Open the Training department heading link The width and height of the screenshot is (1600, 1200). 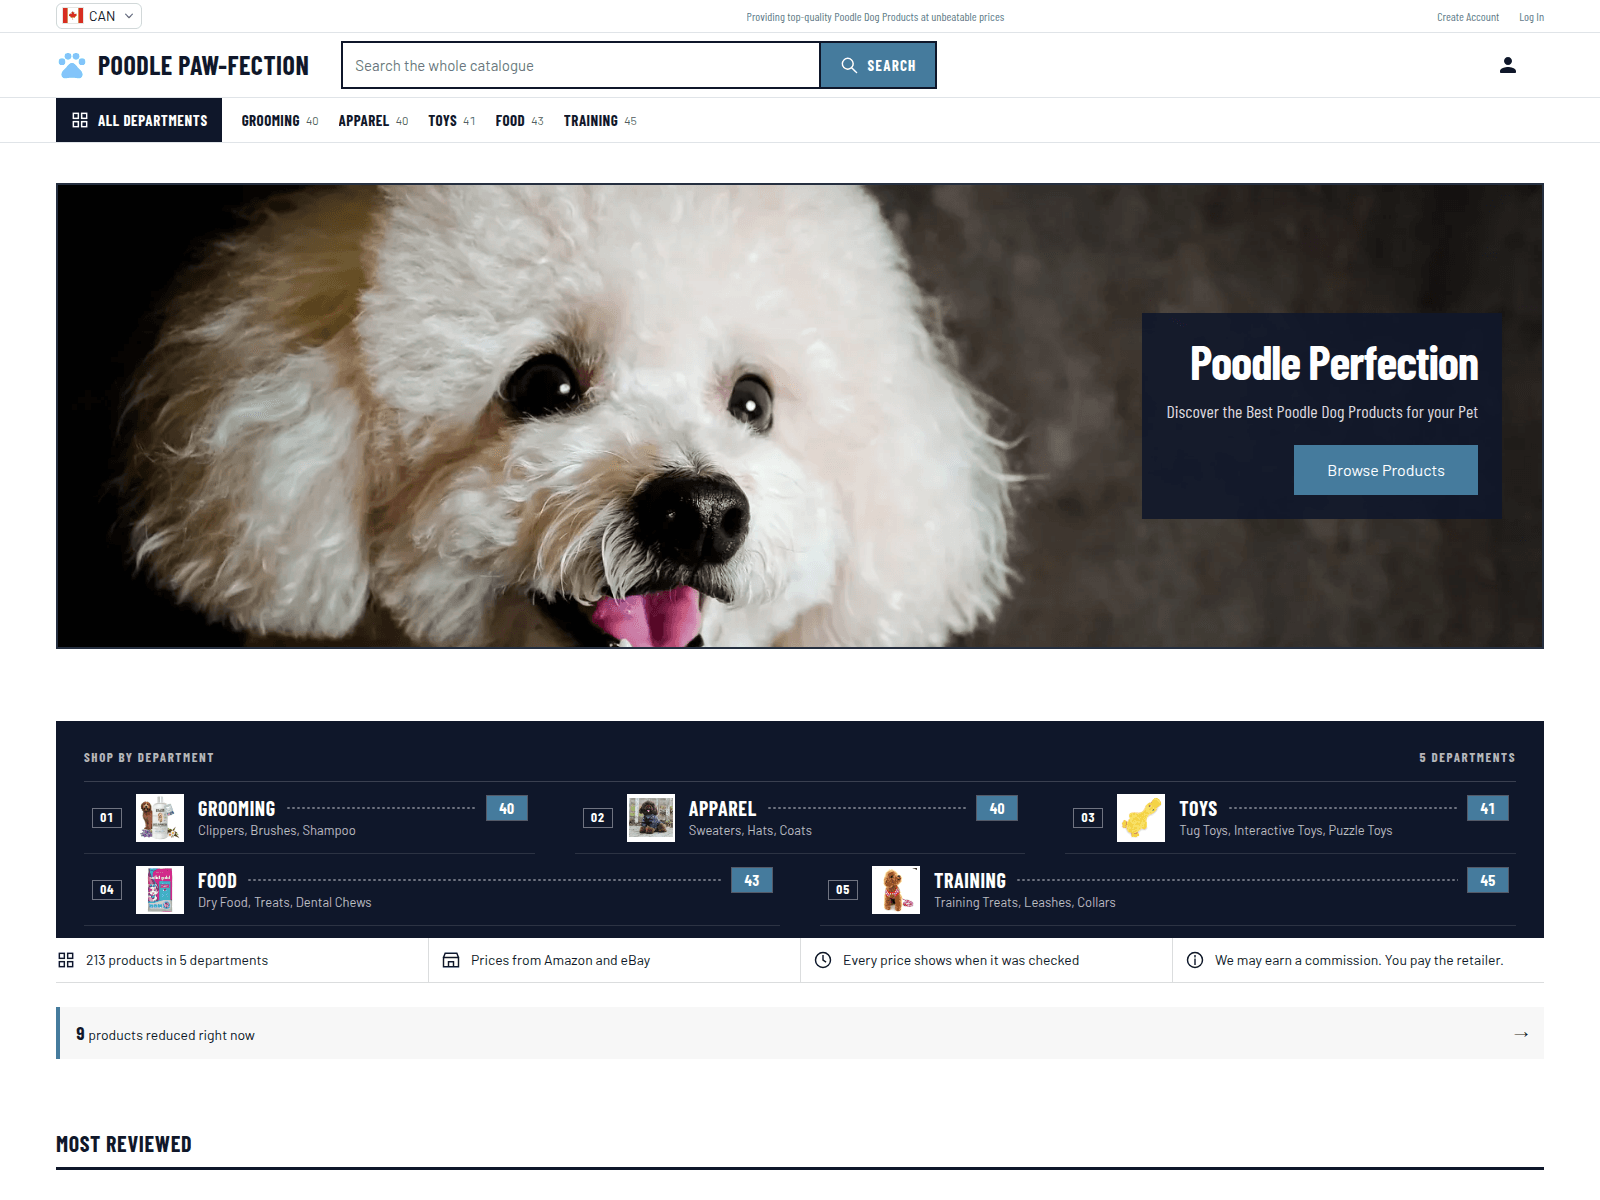coord(970,880)
